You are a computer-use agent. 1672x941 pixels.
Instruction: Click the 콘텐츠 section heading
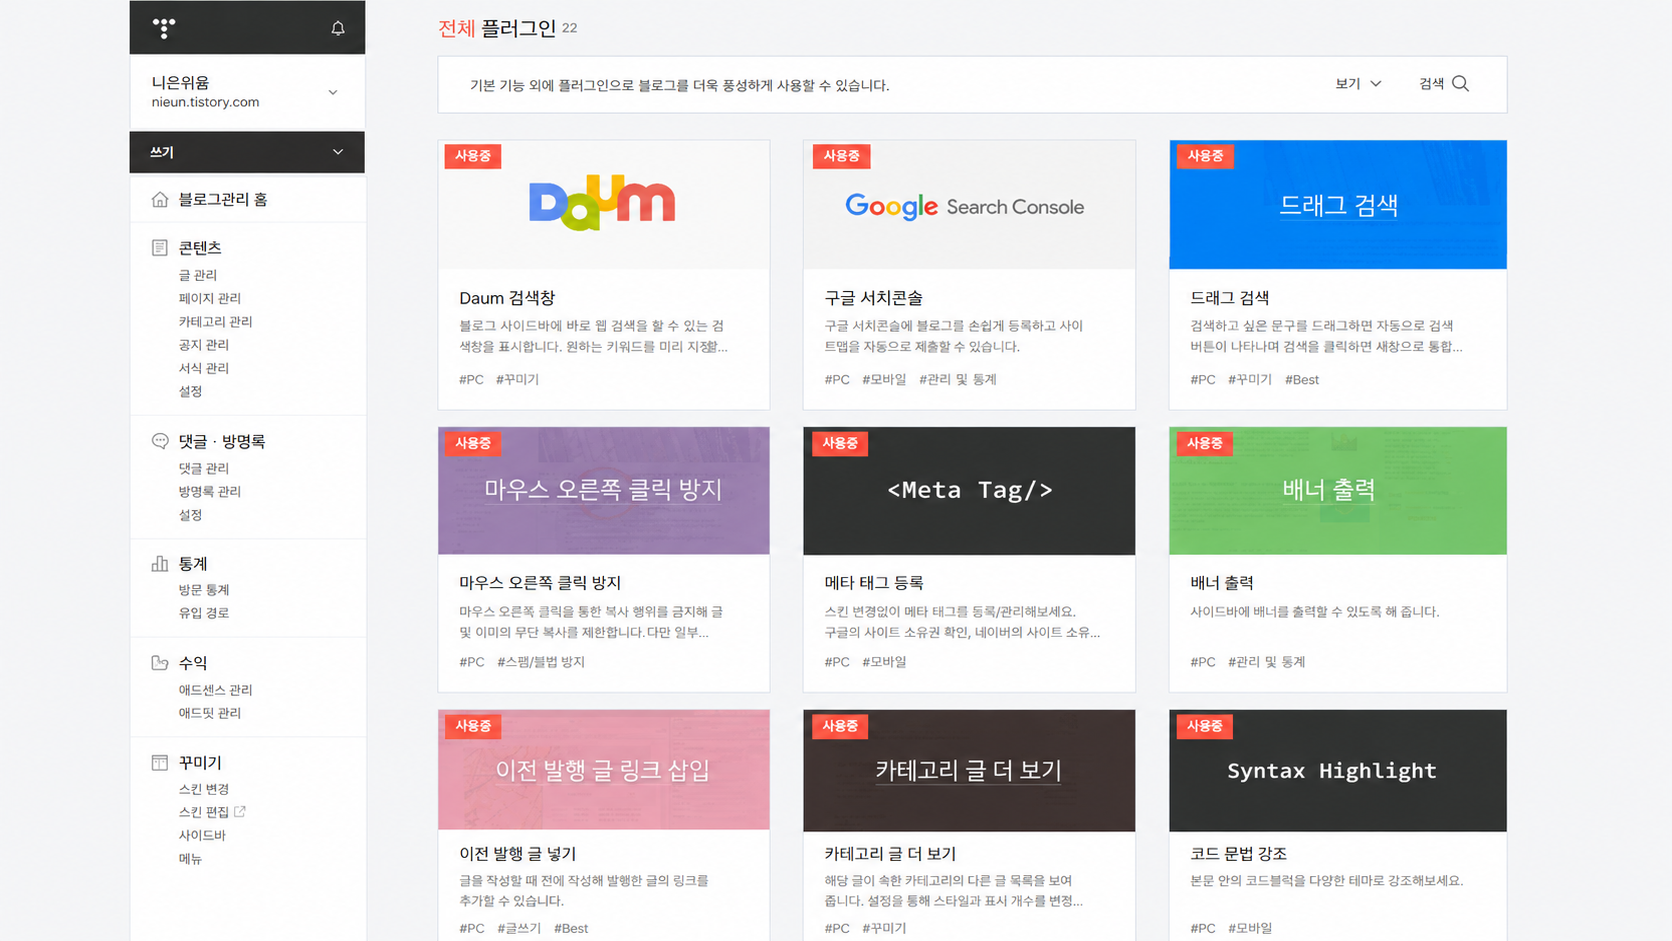tap(200, 247)
